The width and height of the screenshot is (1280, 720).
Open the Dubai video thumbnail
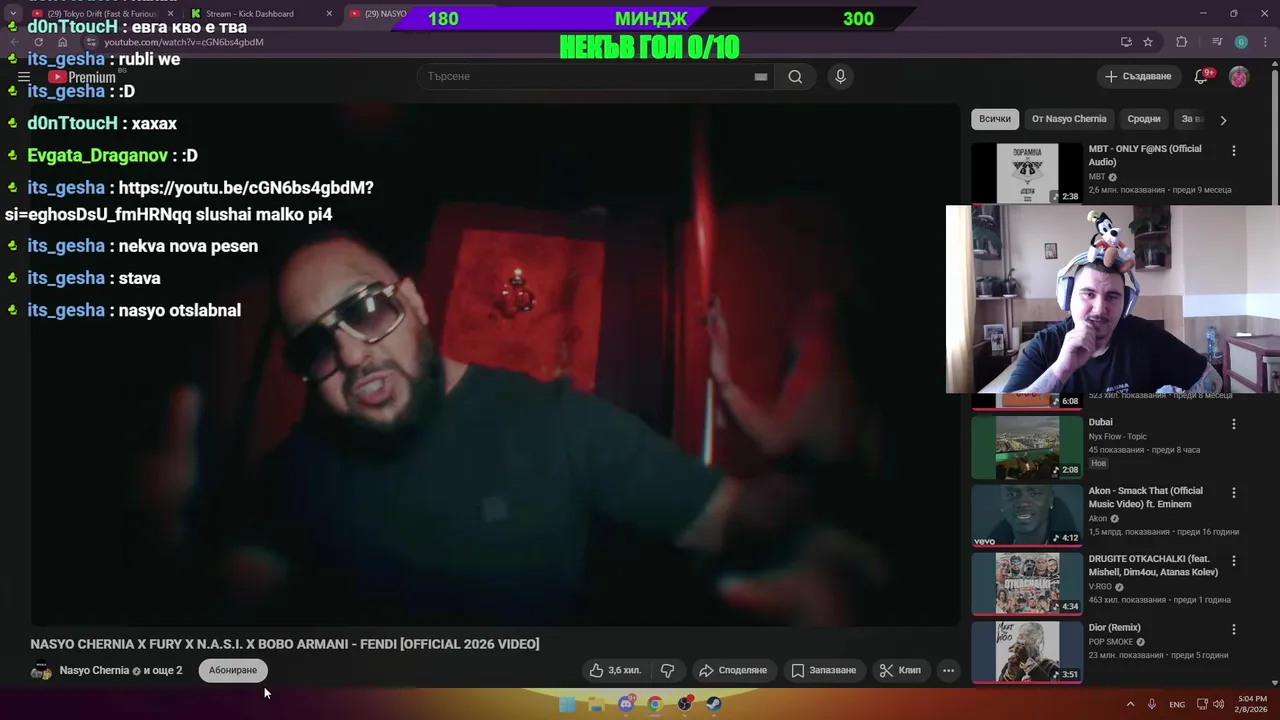click(1027, 447)
